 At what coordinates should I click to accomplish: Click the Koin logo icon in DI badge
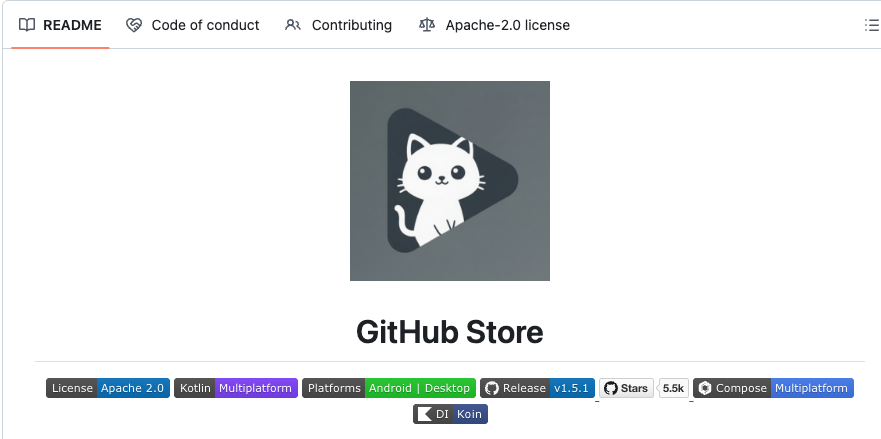click(x=425, y=414)
